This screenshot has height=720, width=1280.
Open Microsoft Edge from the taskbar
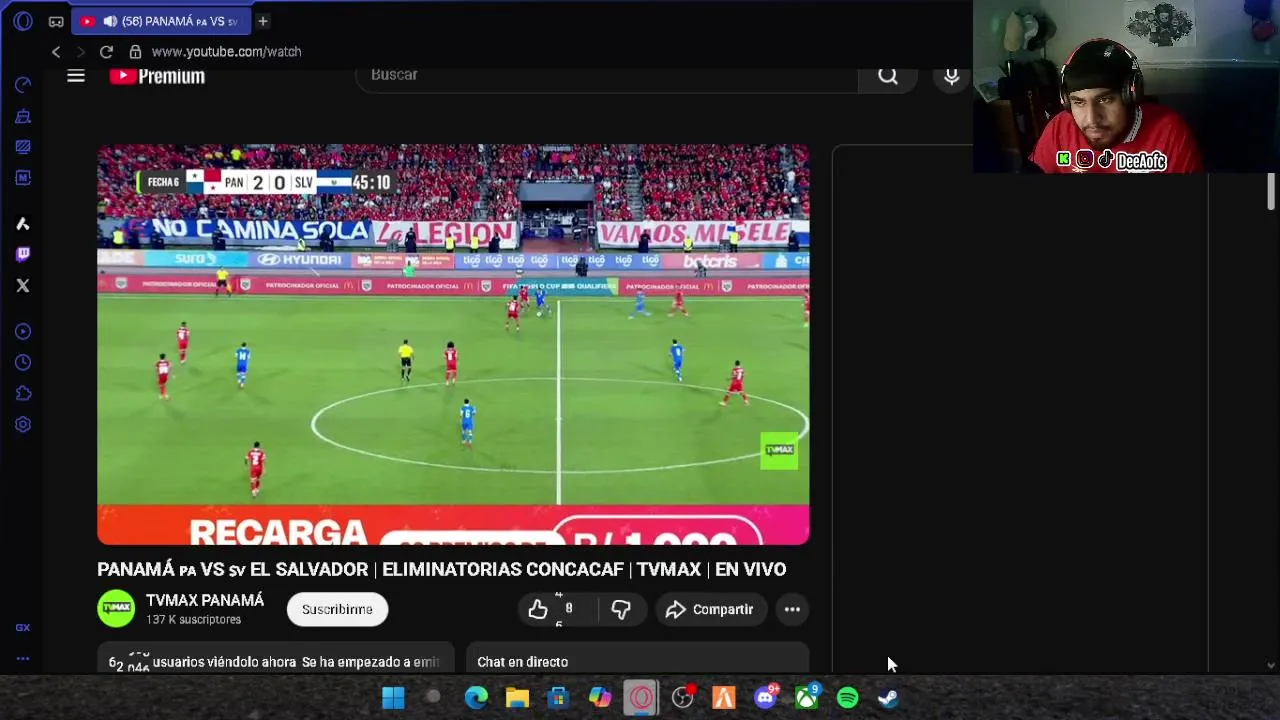click(x=476, y=698)
